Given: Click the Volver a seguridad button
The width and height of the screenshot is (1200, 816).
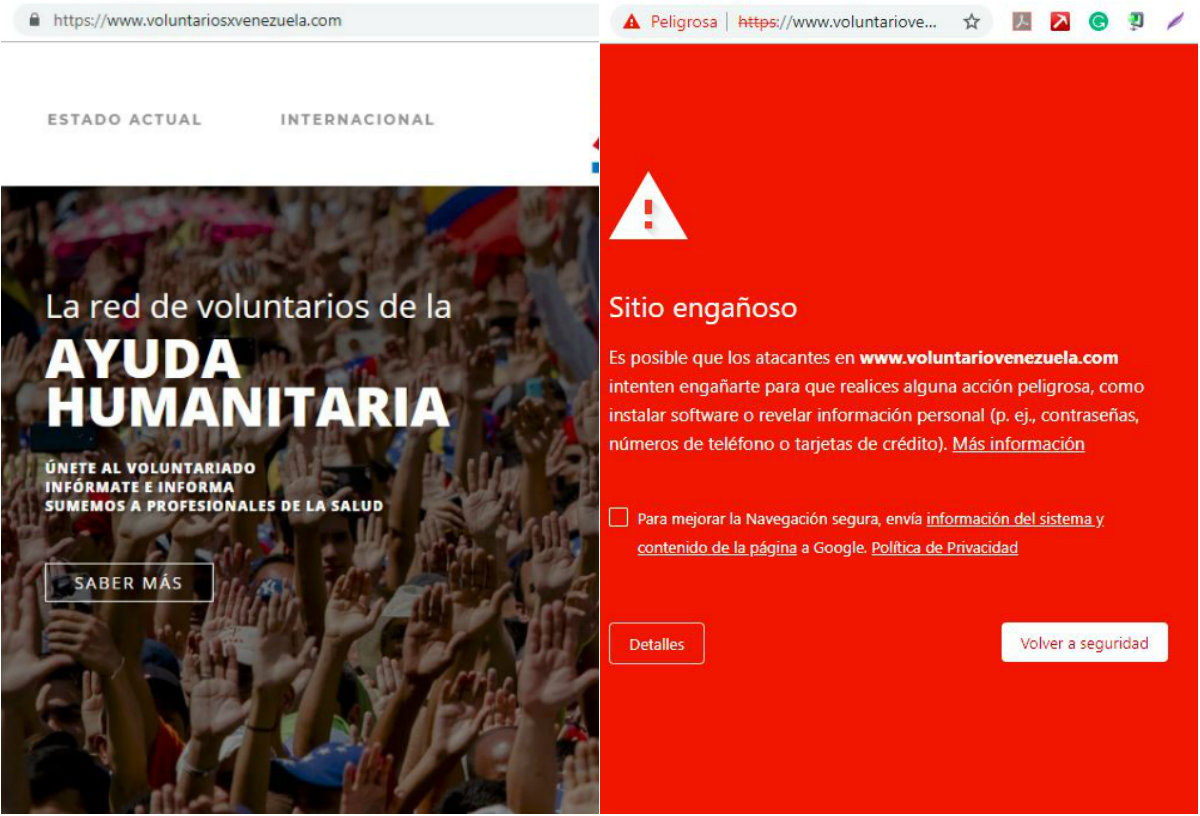Looking at the screenshot, I should 1084,643.
